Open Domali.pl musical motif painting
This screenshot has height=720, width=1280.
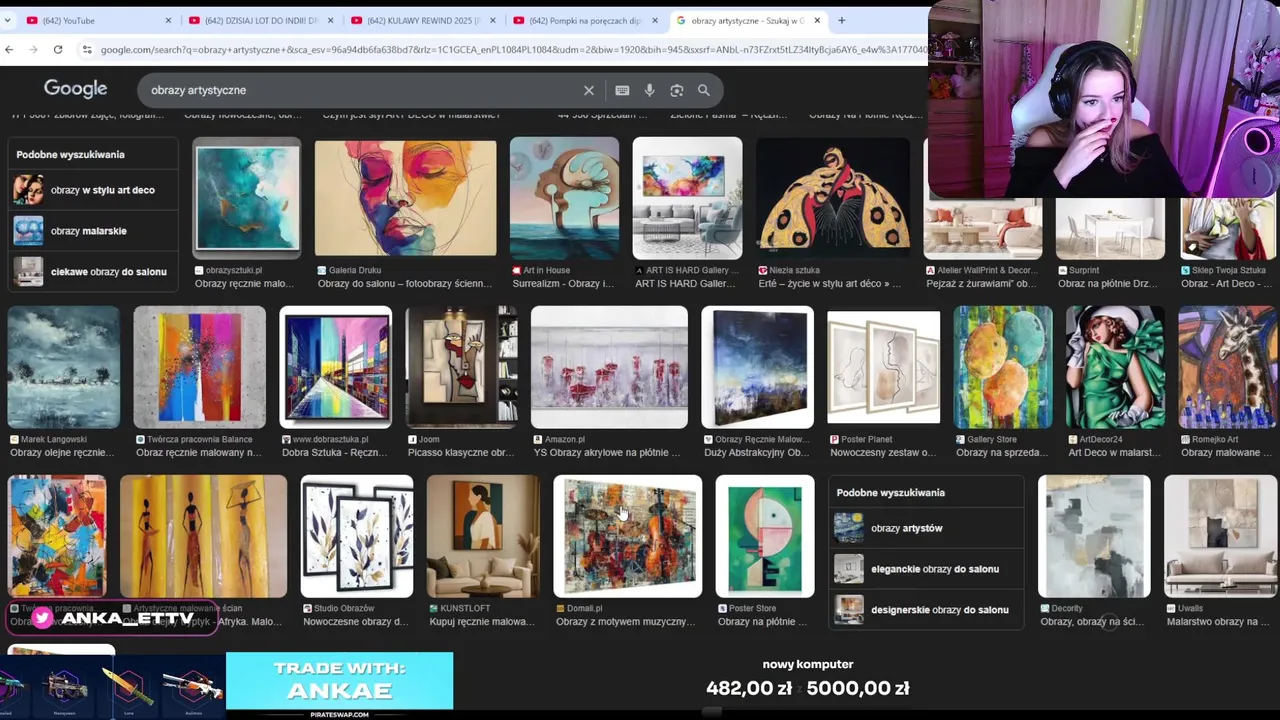pos(628,536)
